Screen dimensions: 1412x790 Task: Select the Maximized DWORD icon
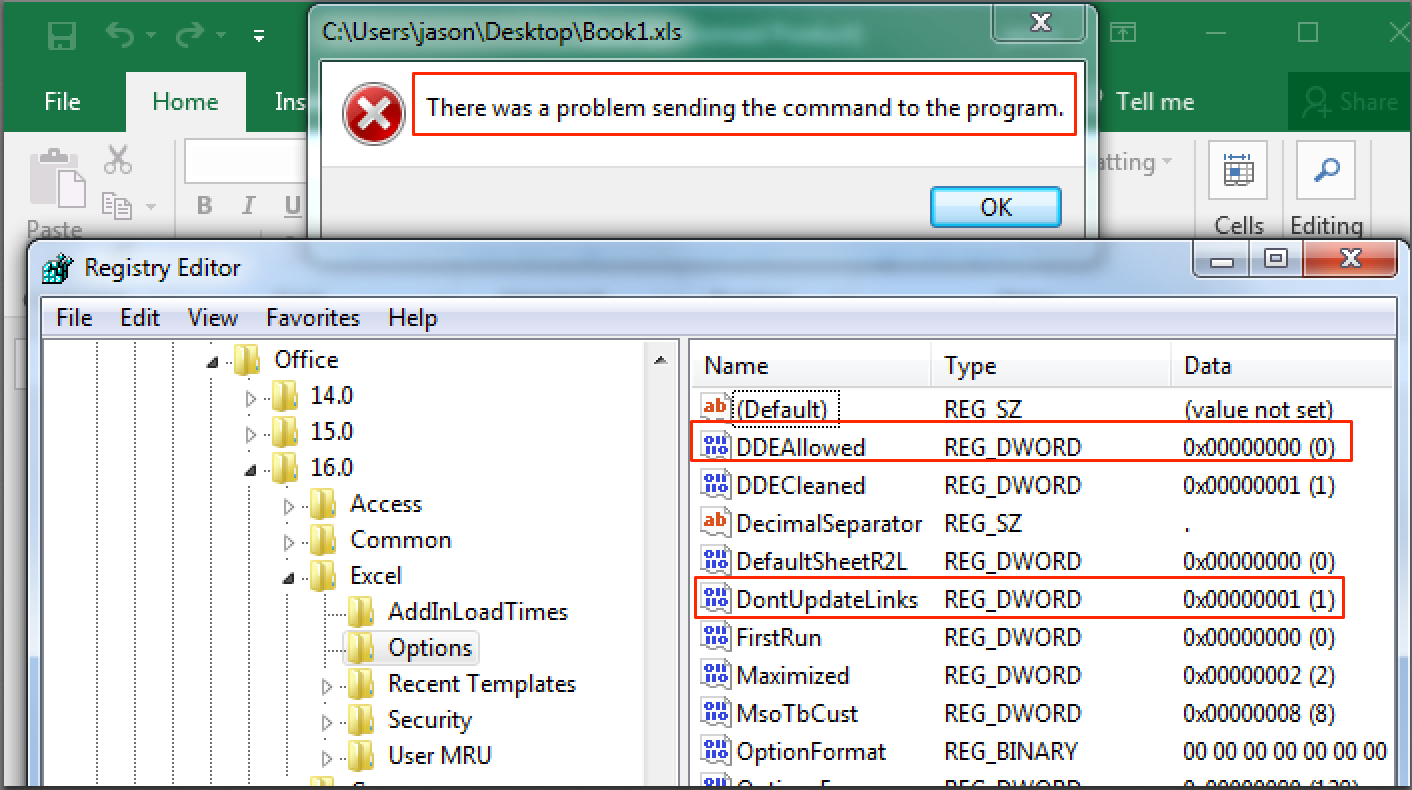click(715, 674)
